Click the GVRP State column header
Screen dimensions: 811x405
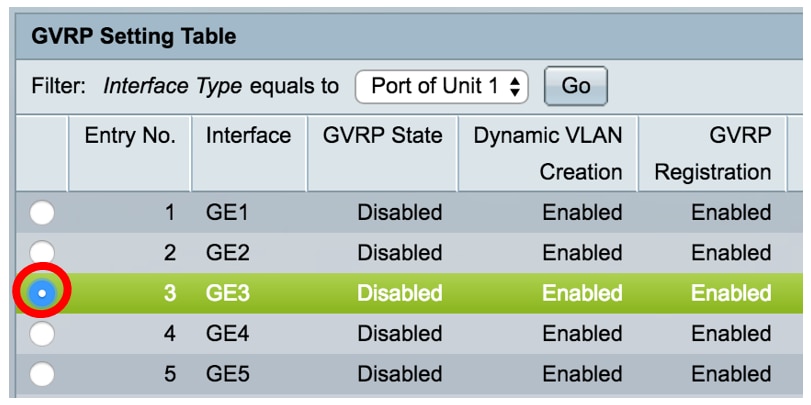tap(382, 136)
